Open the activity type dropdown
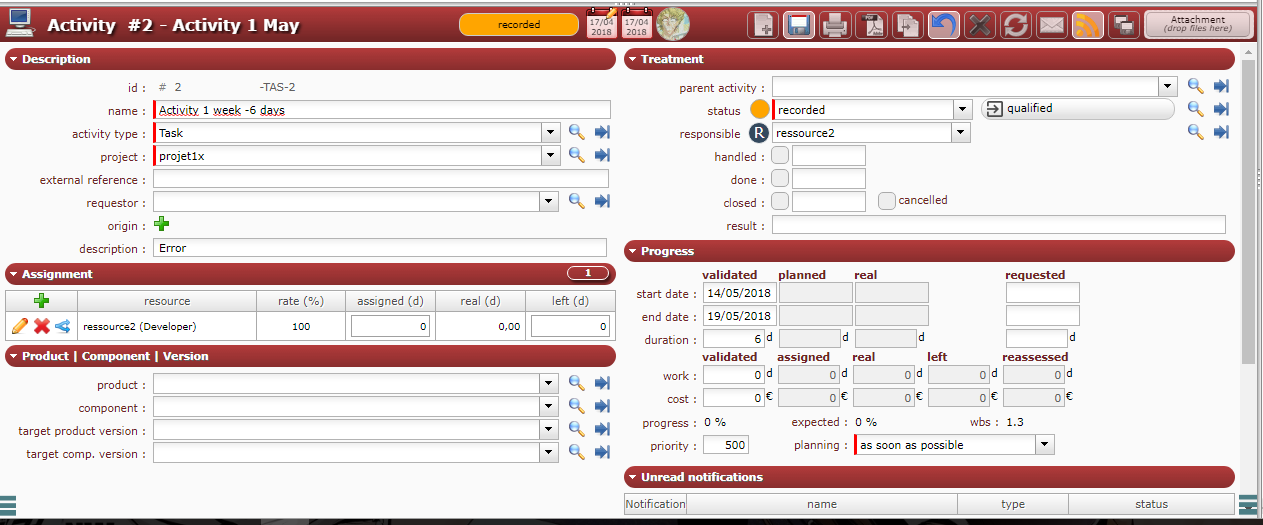This screenshot has height=525, width=1263. pos(550,132)
